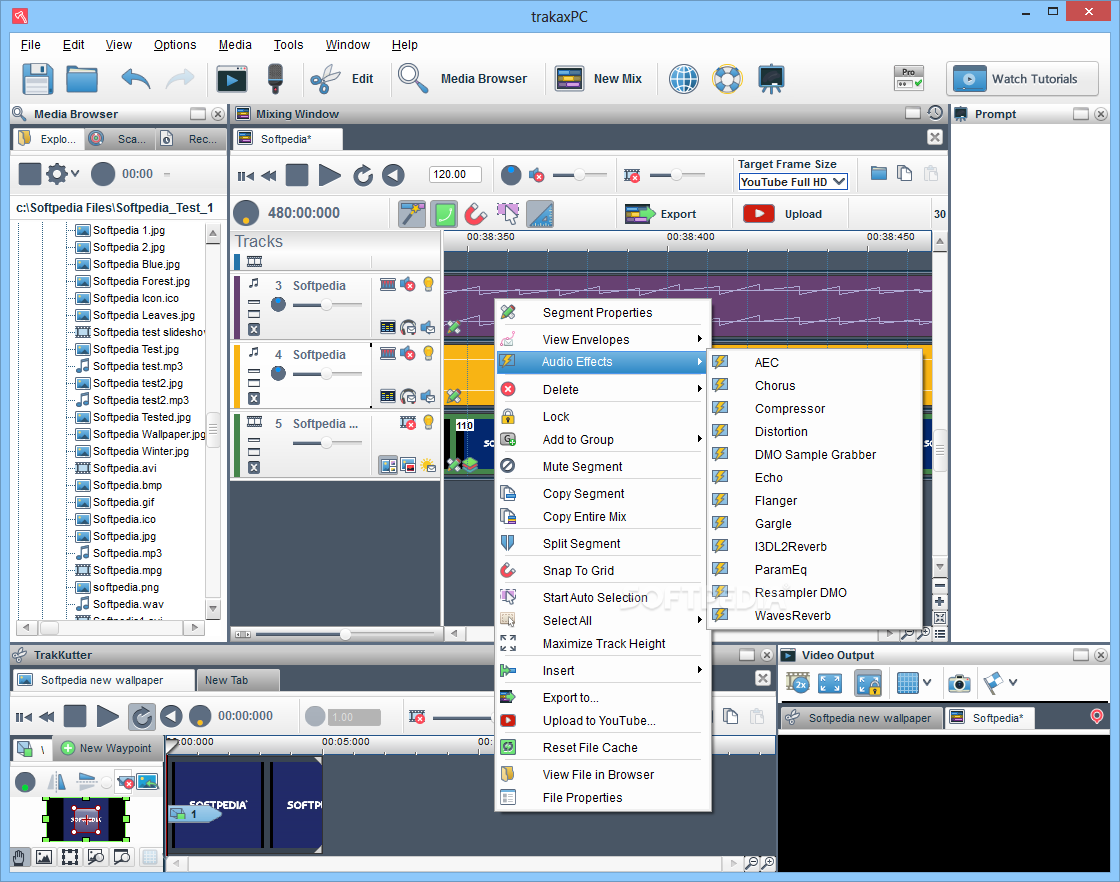Toggle the light bulb on track 5 Softpedia
The height and width of the screenshot is (882, 1120).
[x=429, y=422]
